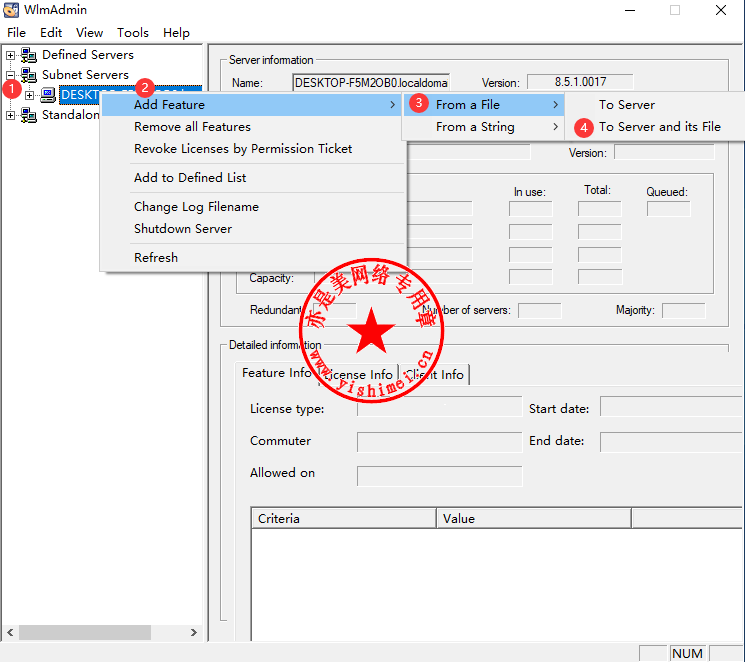The width and height of the screenshot is (745, 662).
Task: Click the NUM status bar indicator
Action: pos(687,653)
